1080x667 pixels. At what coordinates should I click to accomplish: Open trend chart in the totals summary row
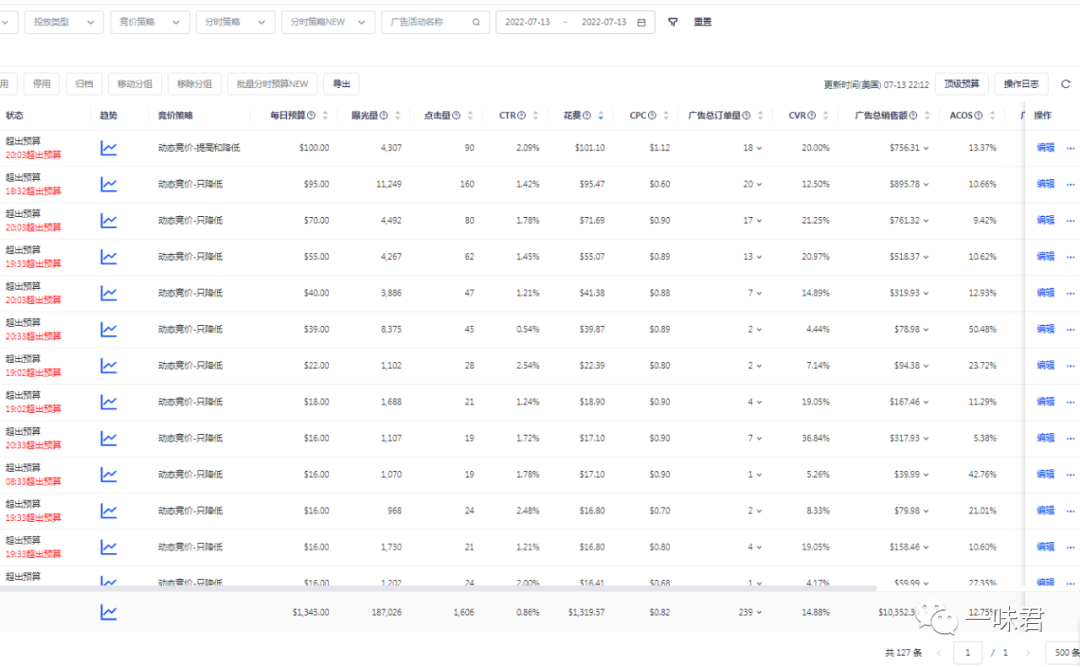pyautogui.click(x=108, y=612)
